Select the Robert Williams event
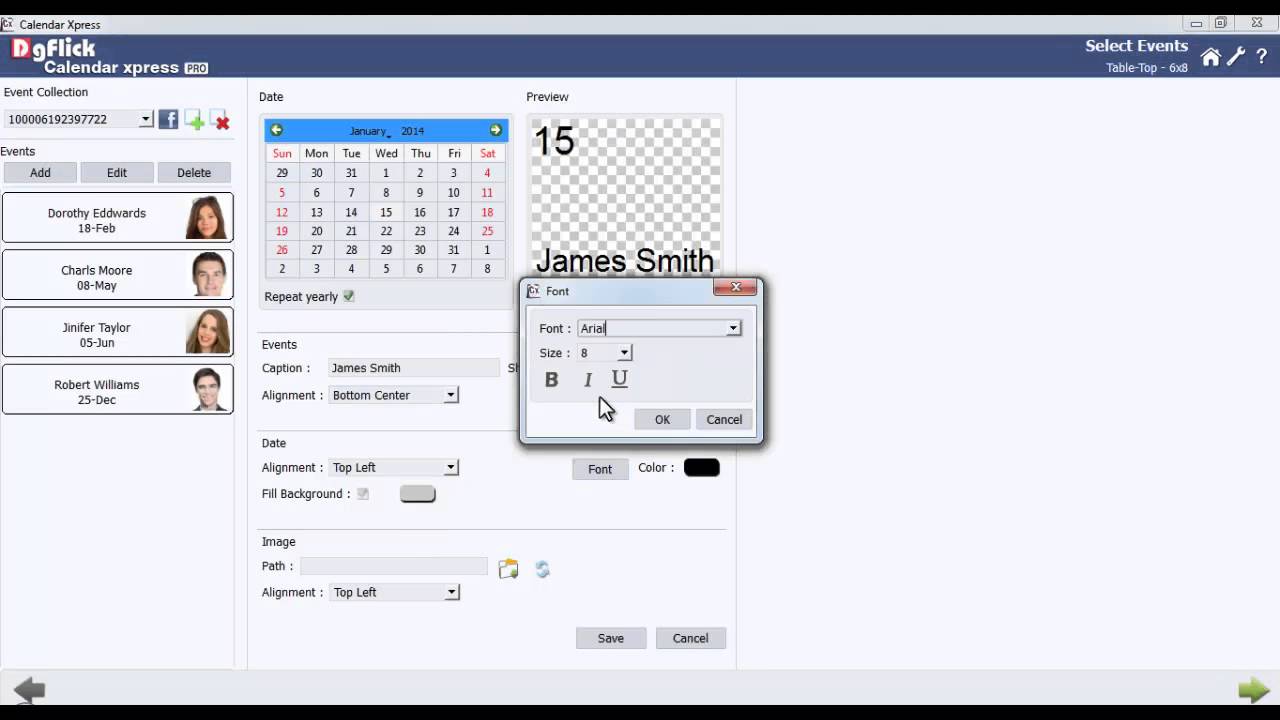 [117, 389]
